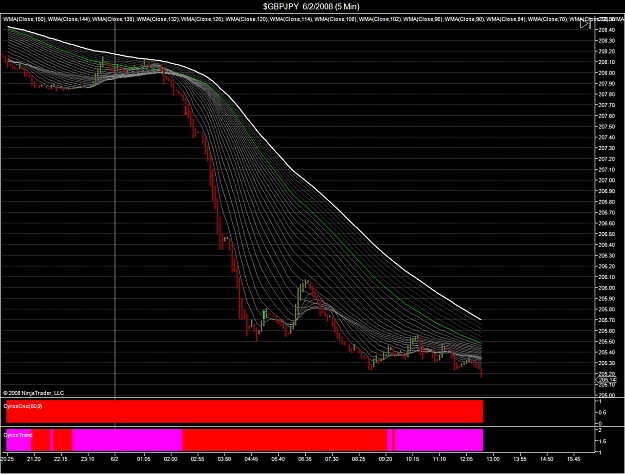The image size is (625, 474).
Task: Click the 208.40 price axis label
Action: 607,30
